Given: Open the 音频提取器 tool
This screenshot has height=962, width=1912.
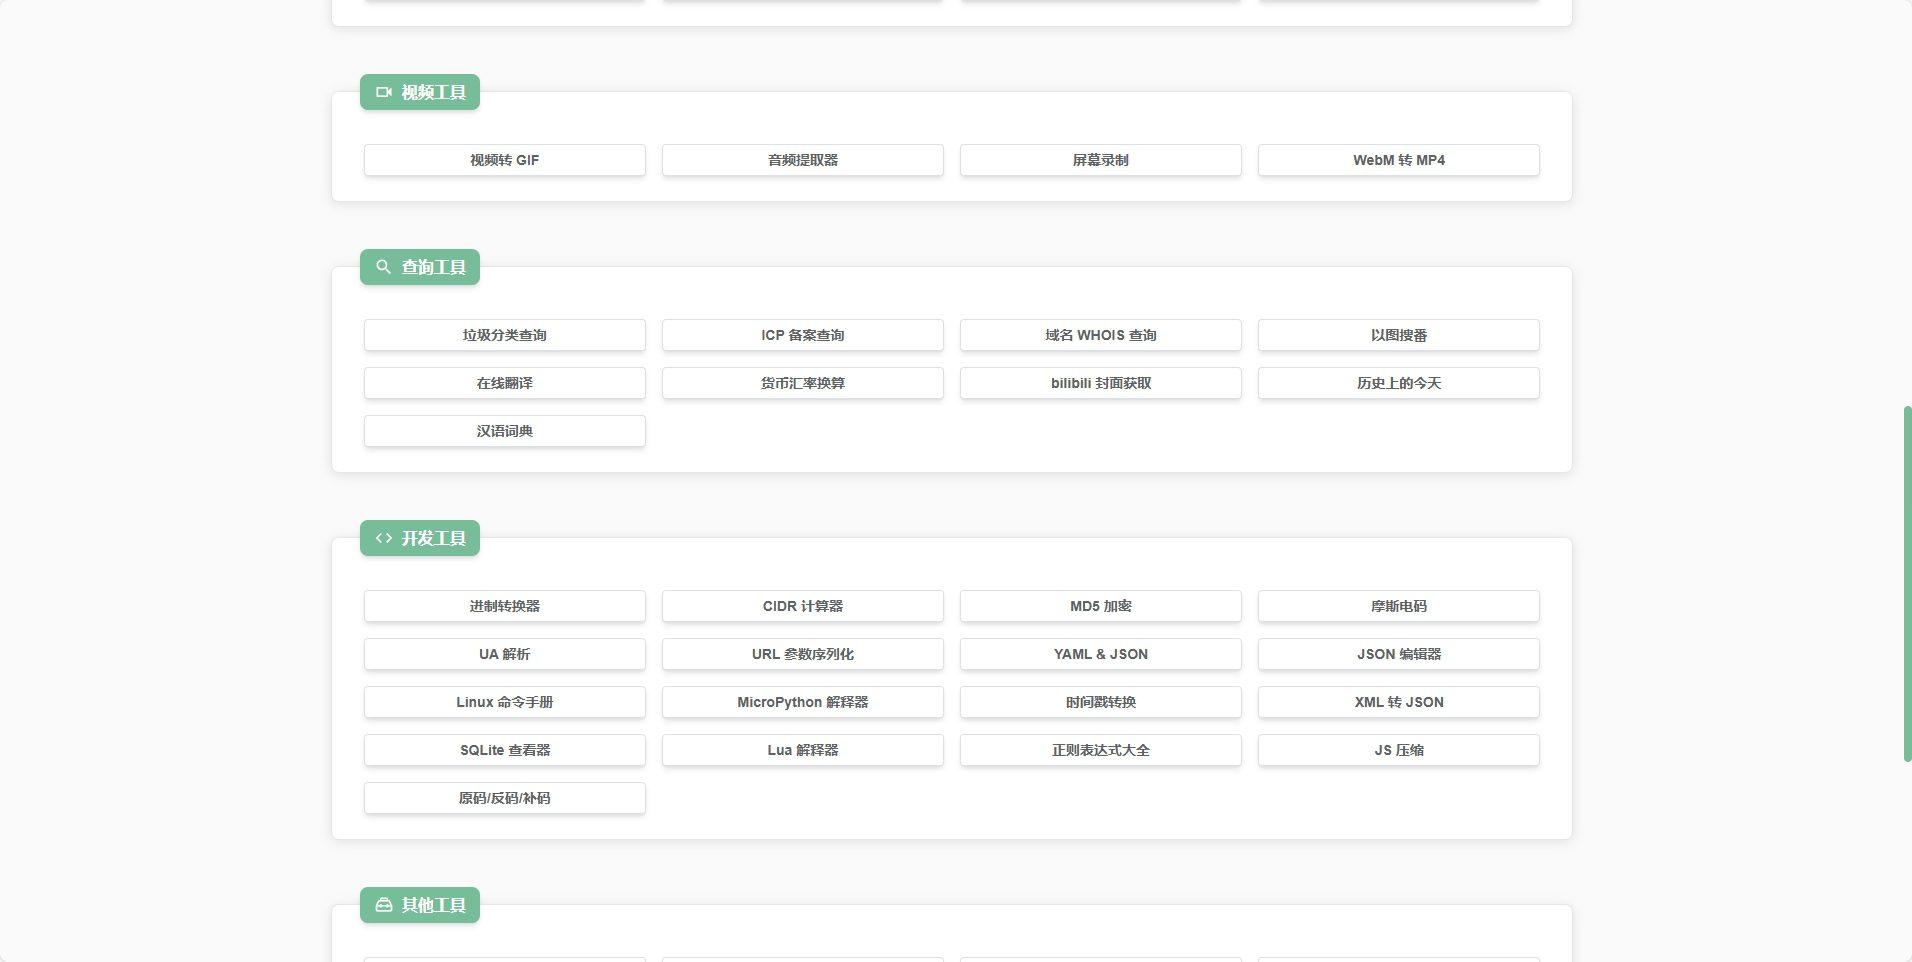Looking at the screenshot, I should 802,160.
